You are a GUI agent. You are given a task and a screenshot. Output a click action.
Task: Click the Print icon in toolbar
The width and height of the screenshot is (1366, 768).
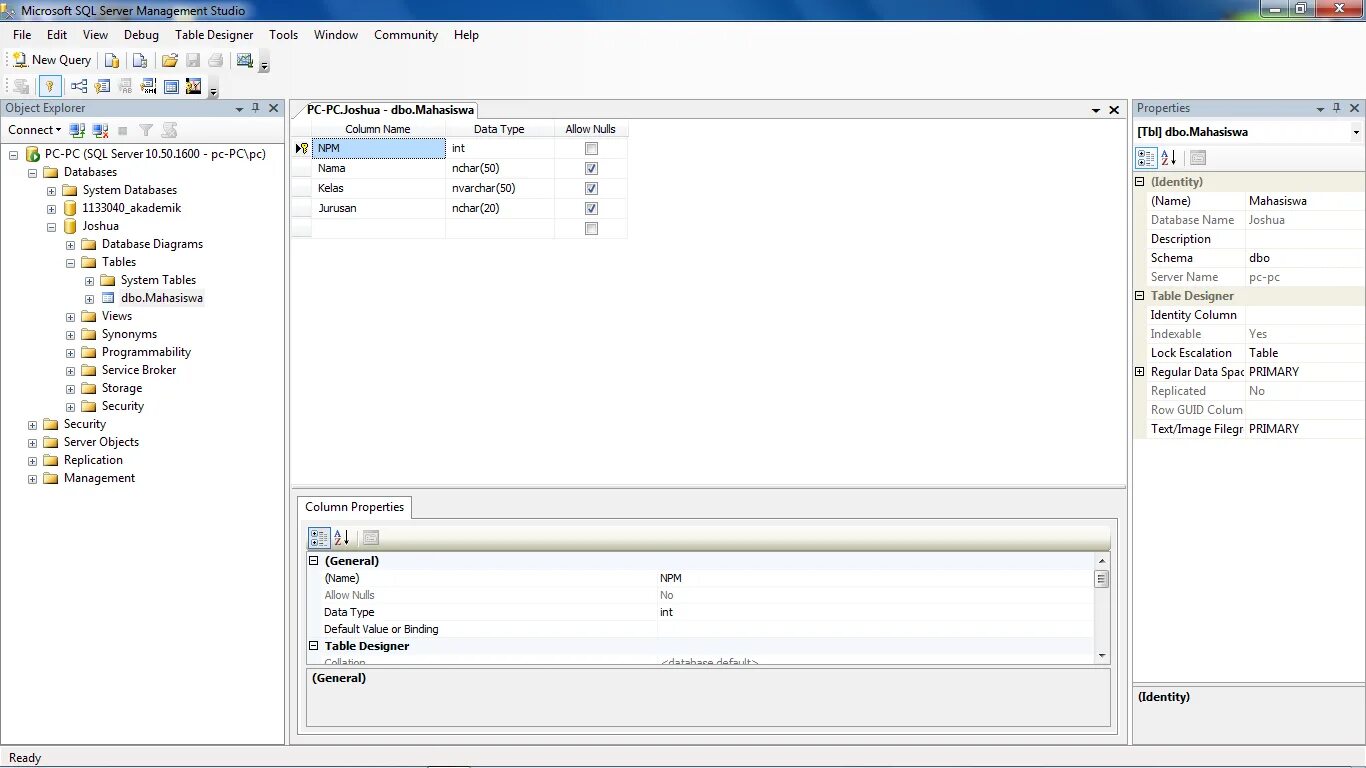pyautogui.click(x=216, y=61)
